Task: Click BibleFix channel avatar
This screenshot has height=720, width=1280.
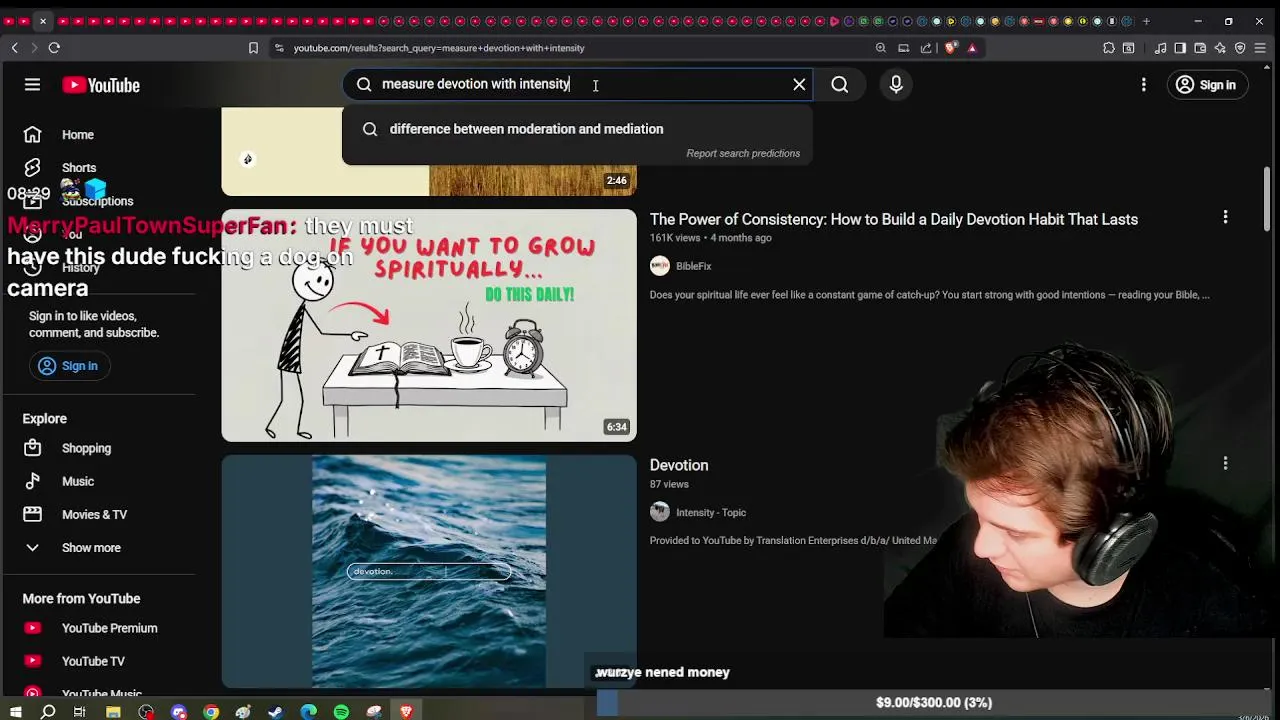Action: [660, 266]
